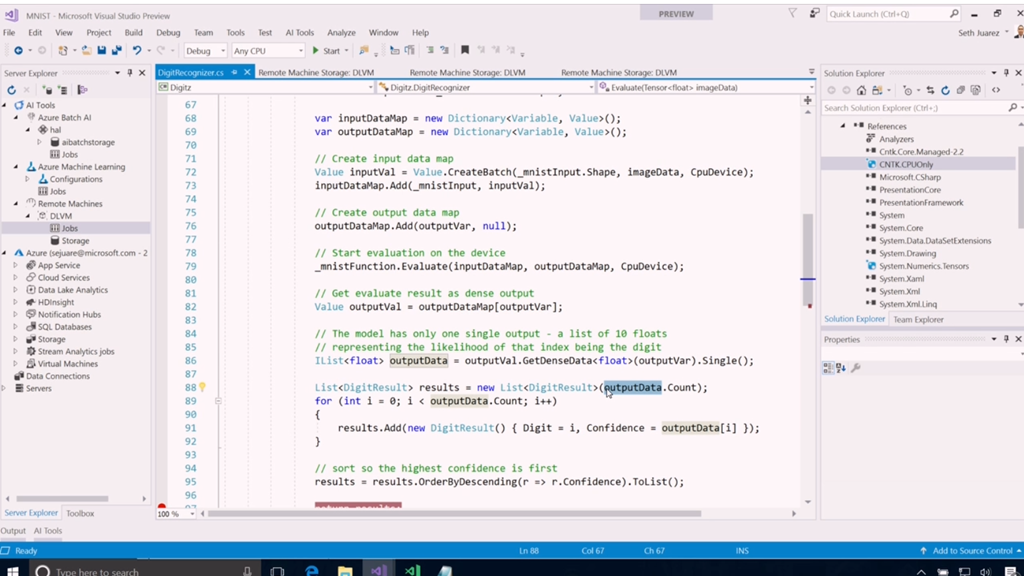Toggle auto-hide pin on Solution Explorer
The height and width of the screenshot is (576, 1024).
(1006, 73)
